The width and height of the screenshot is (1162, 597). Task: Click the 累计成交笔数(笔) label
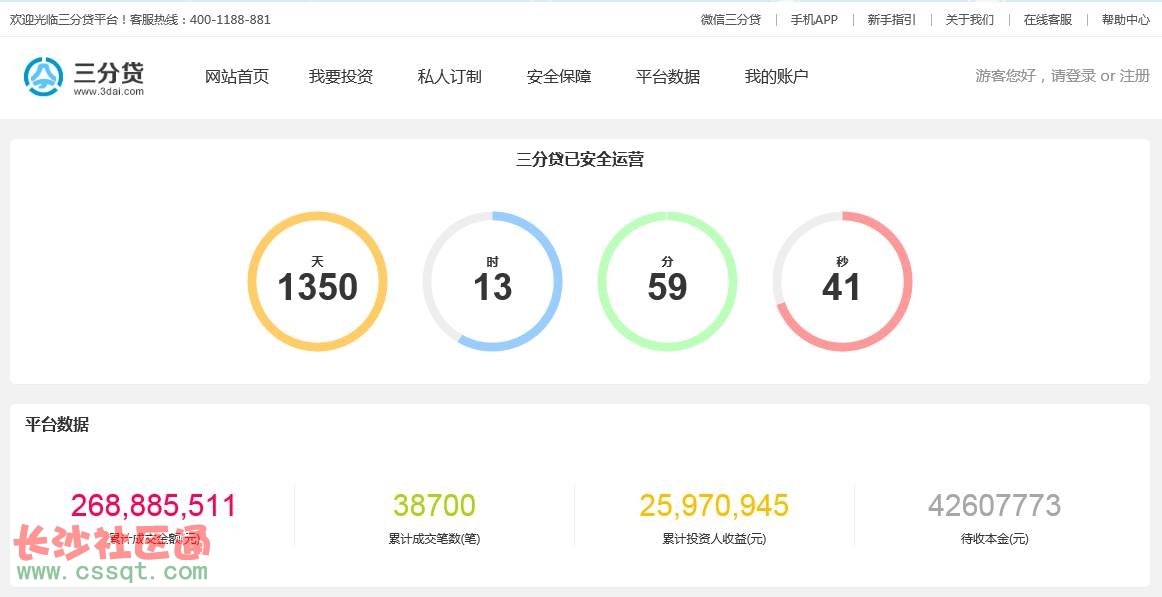434,539
